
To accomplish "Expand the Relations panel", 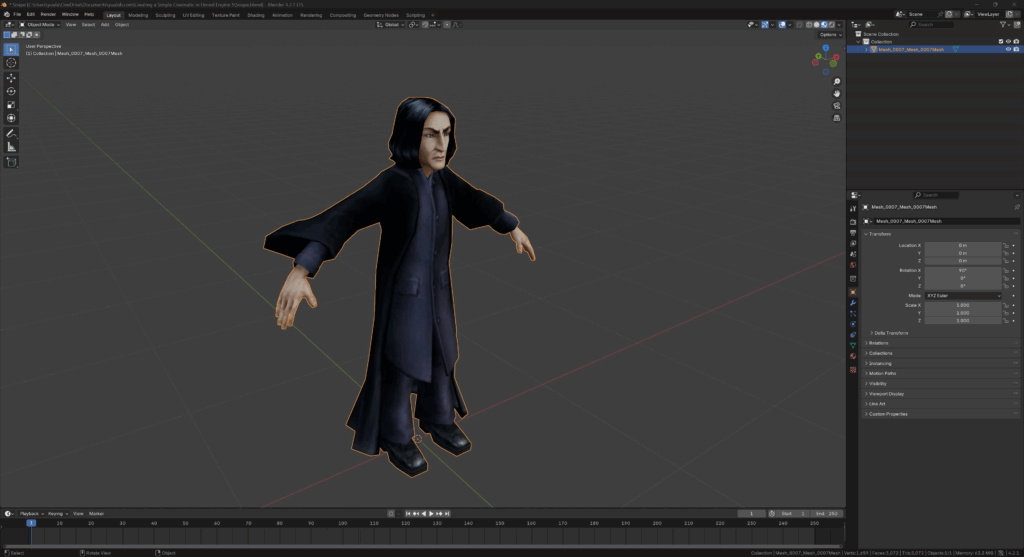I will point(880,343).
